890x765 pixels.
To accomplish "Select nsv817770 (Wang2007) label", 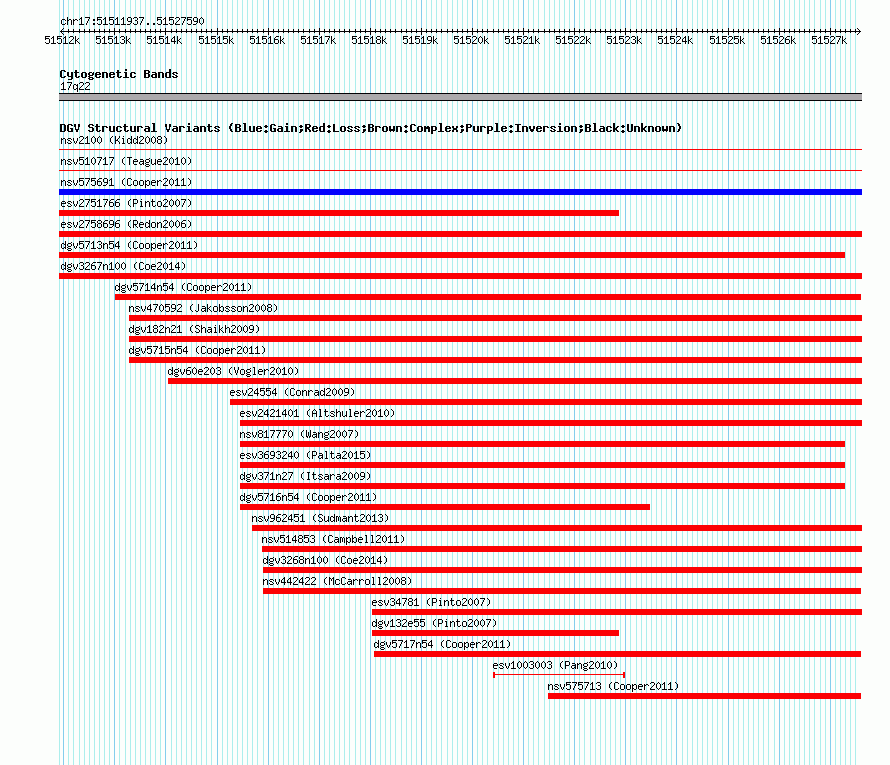I will point(299,434).
